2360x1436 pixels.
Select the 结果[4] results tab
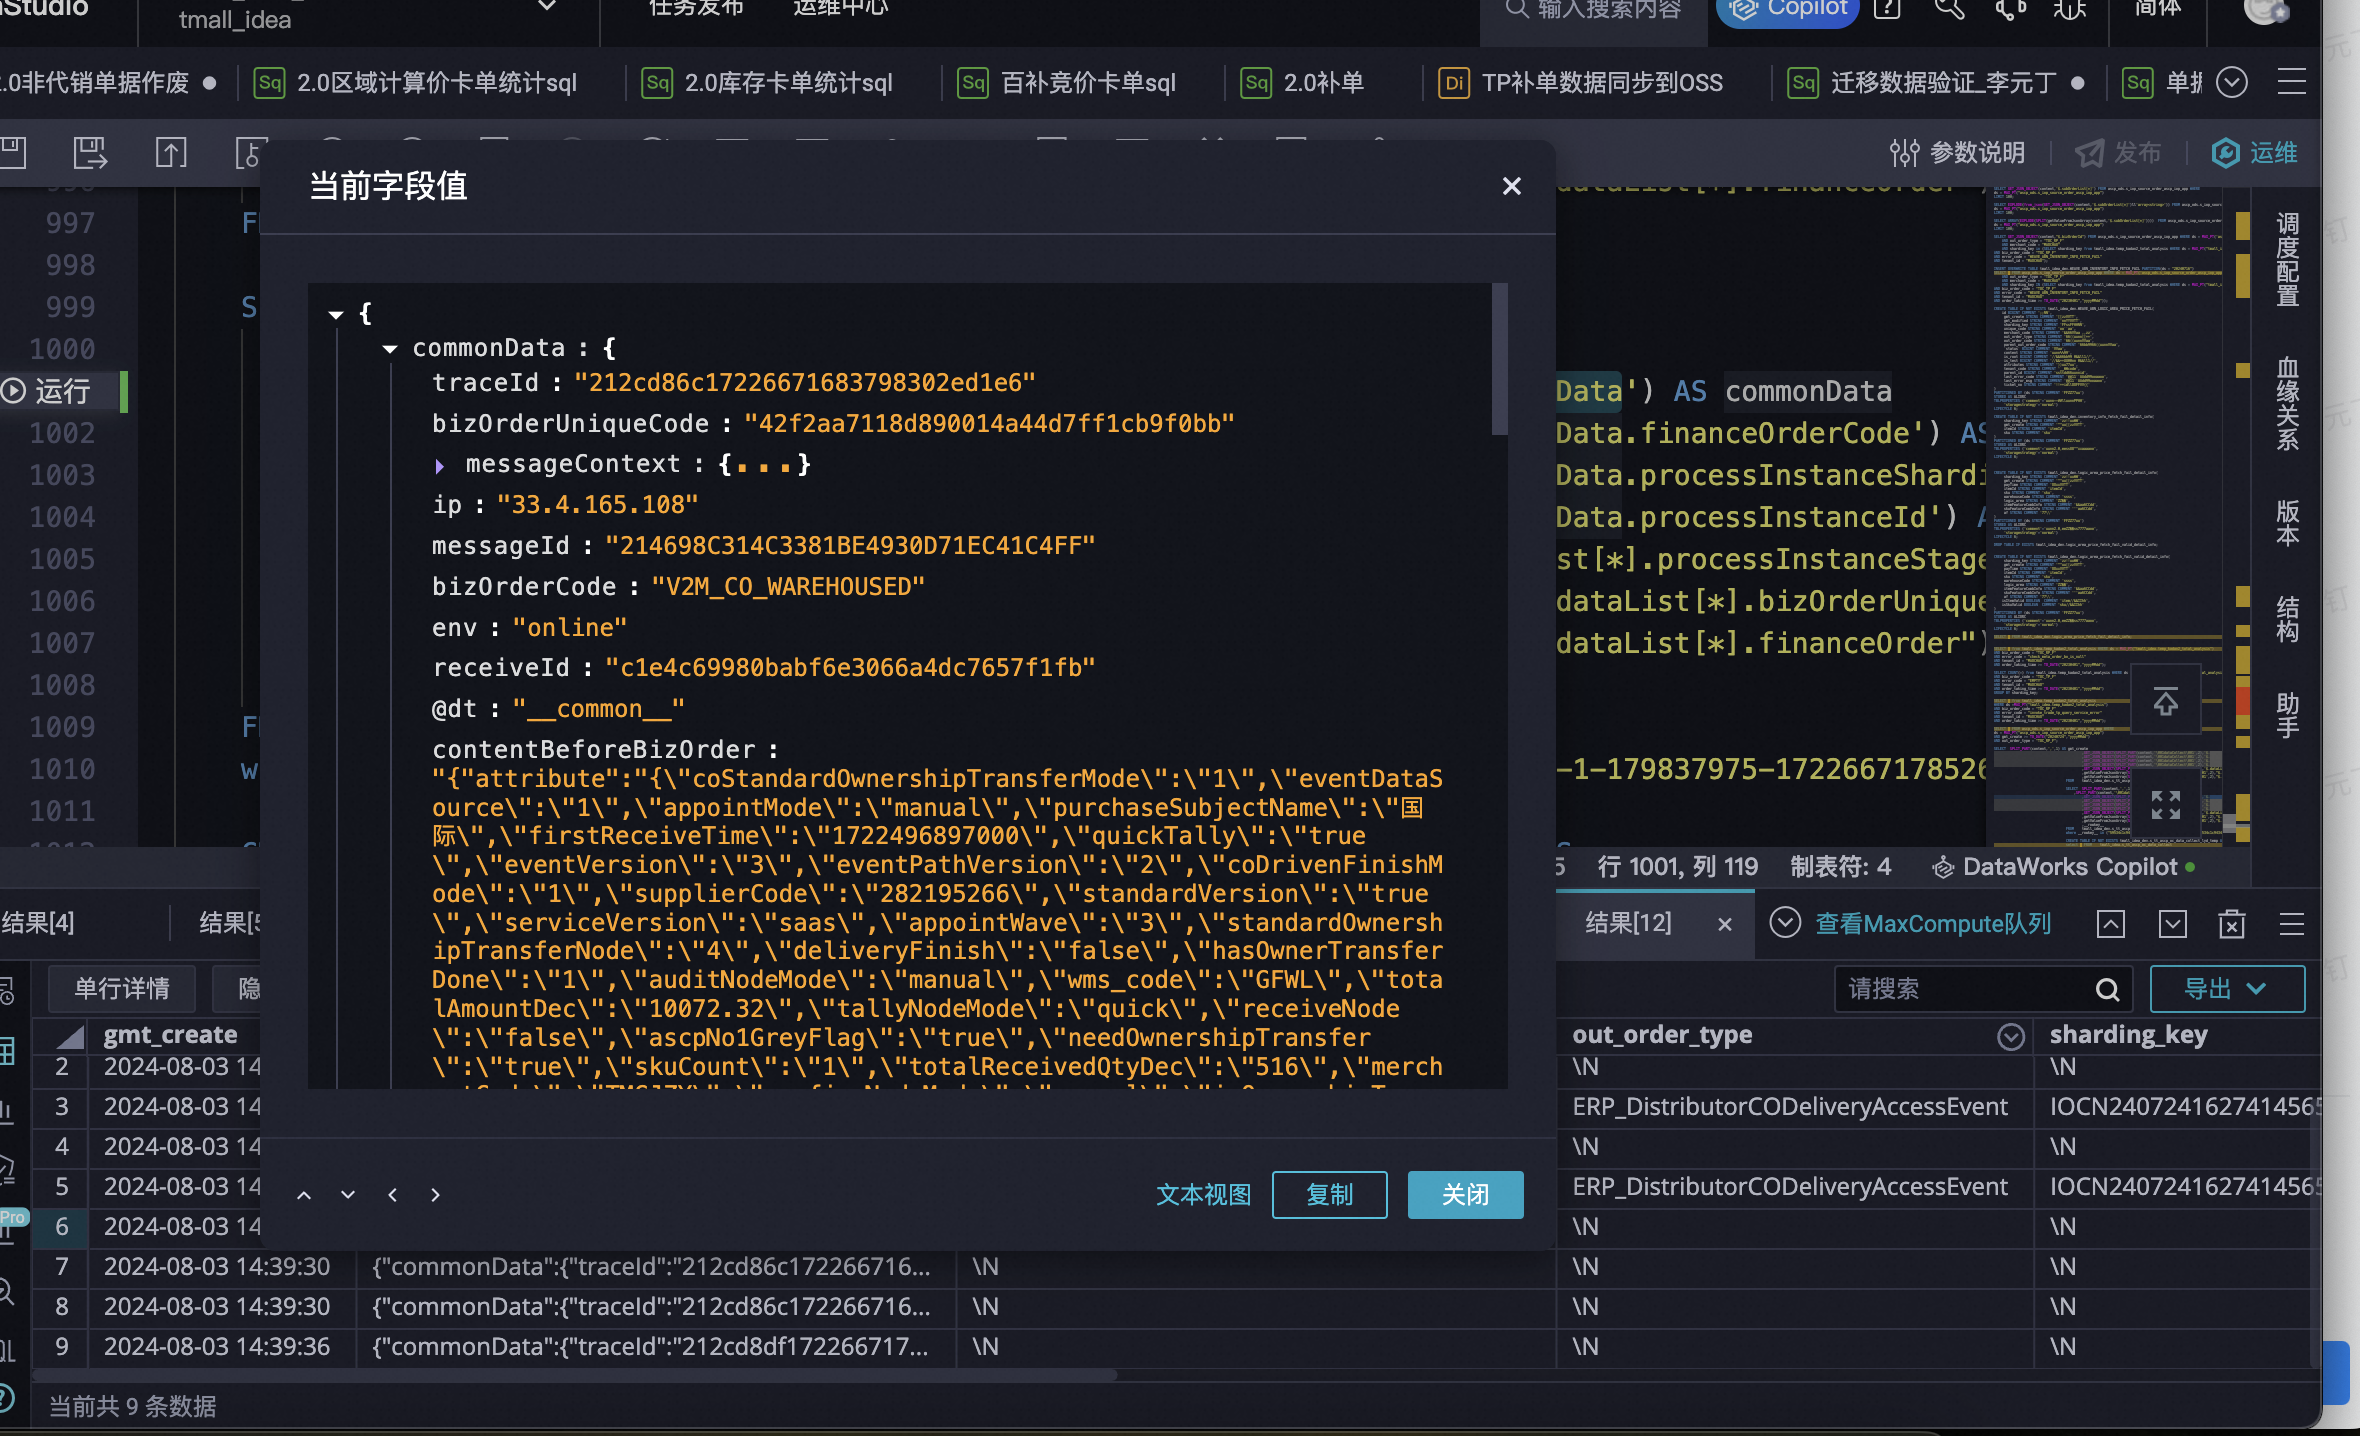pos(38,923)
